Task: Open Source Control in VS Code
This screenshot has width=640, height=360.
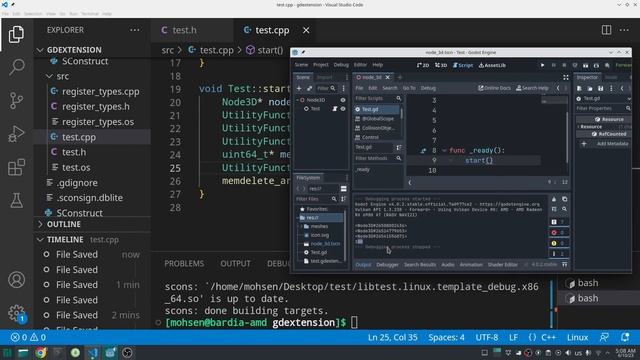Action: [x=16, y=100]
